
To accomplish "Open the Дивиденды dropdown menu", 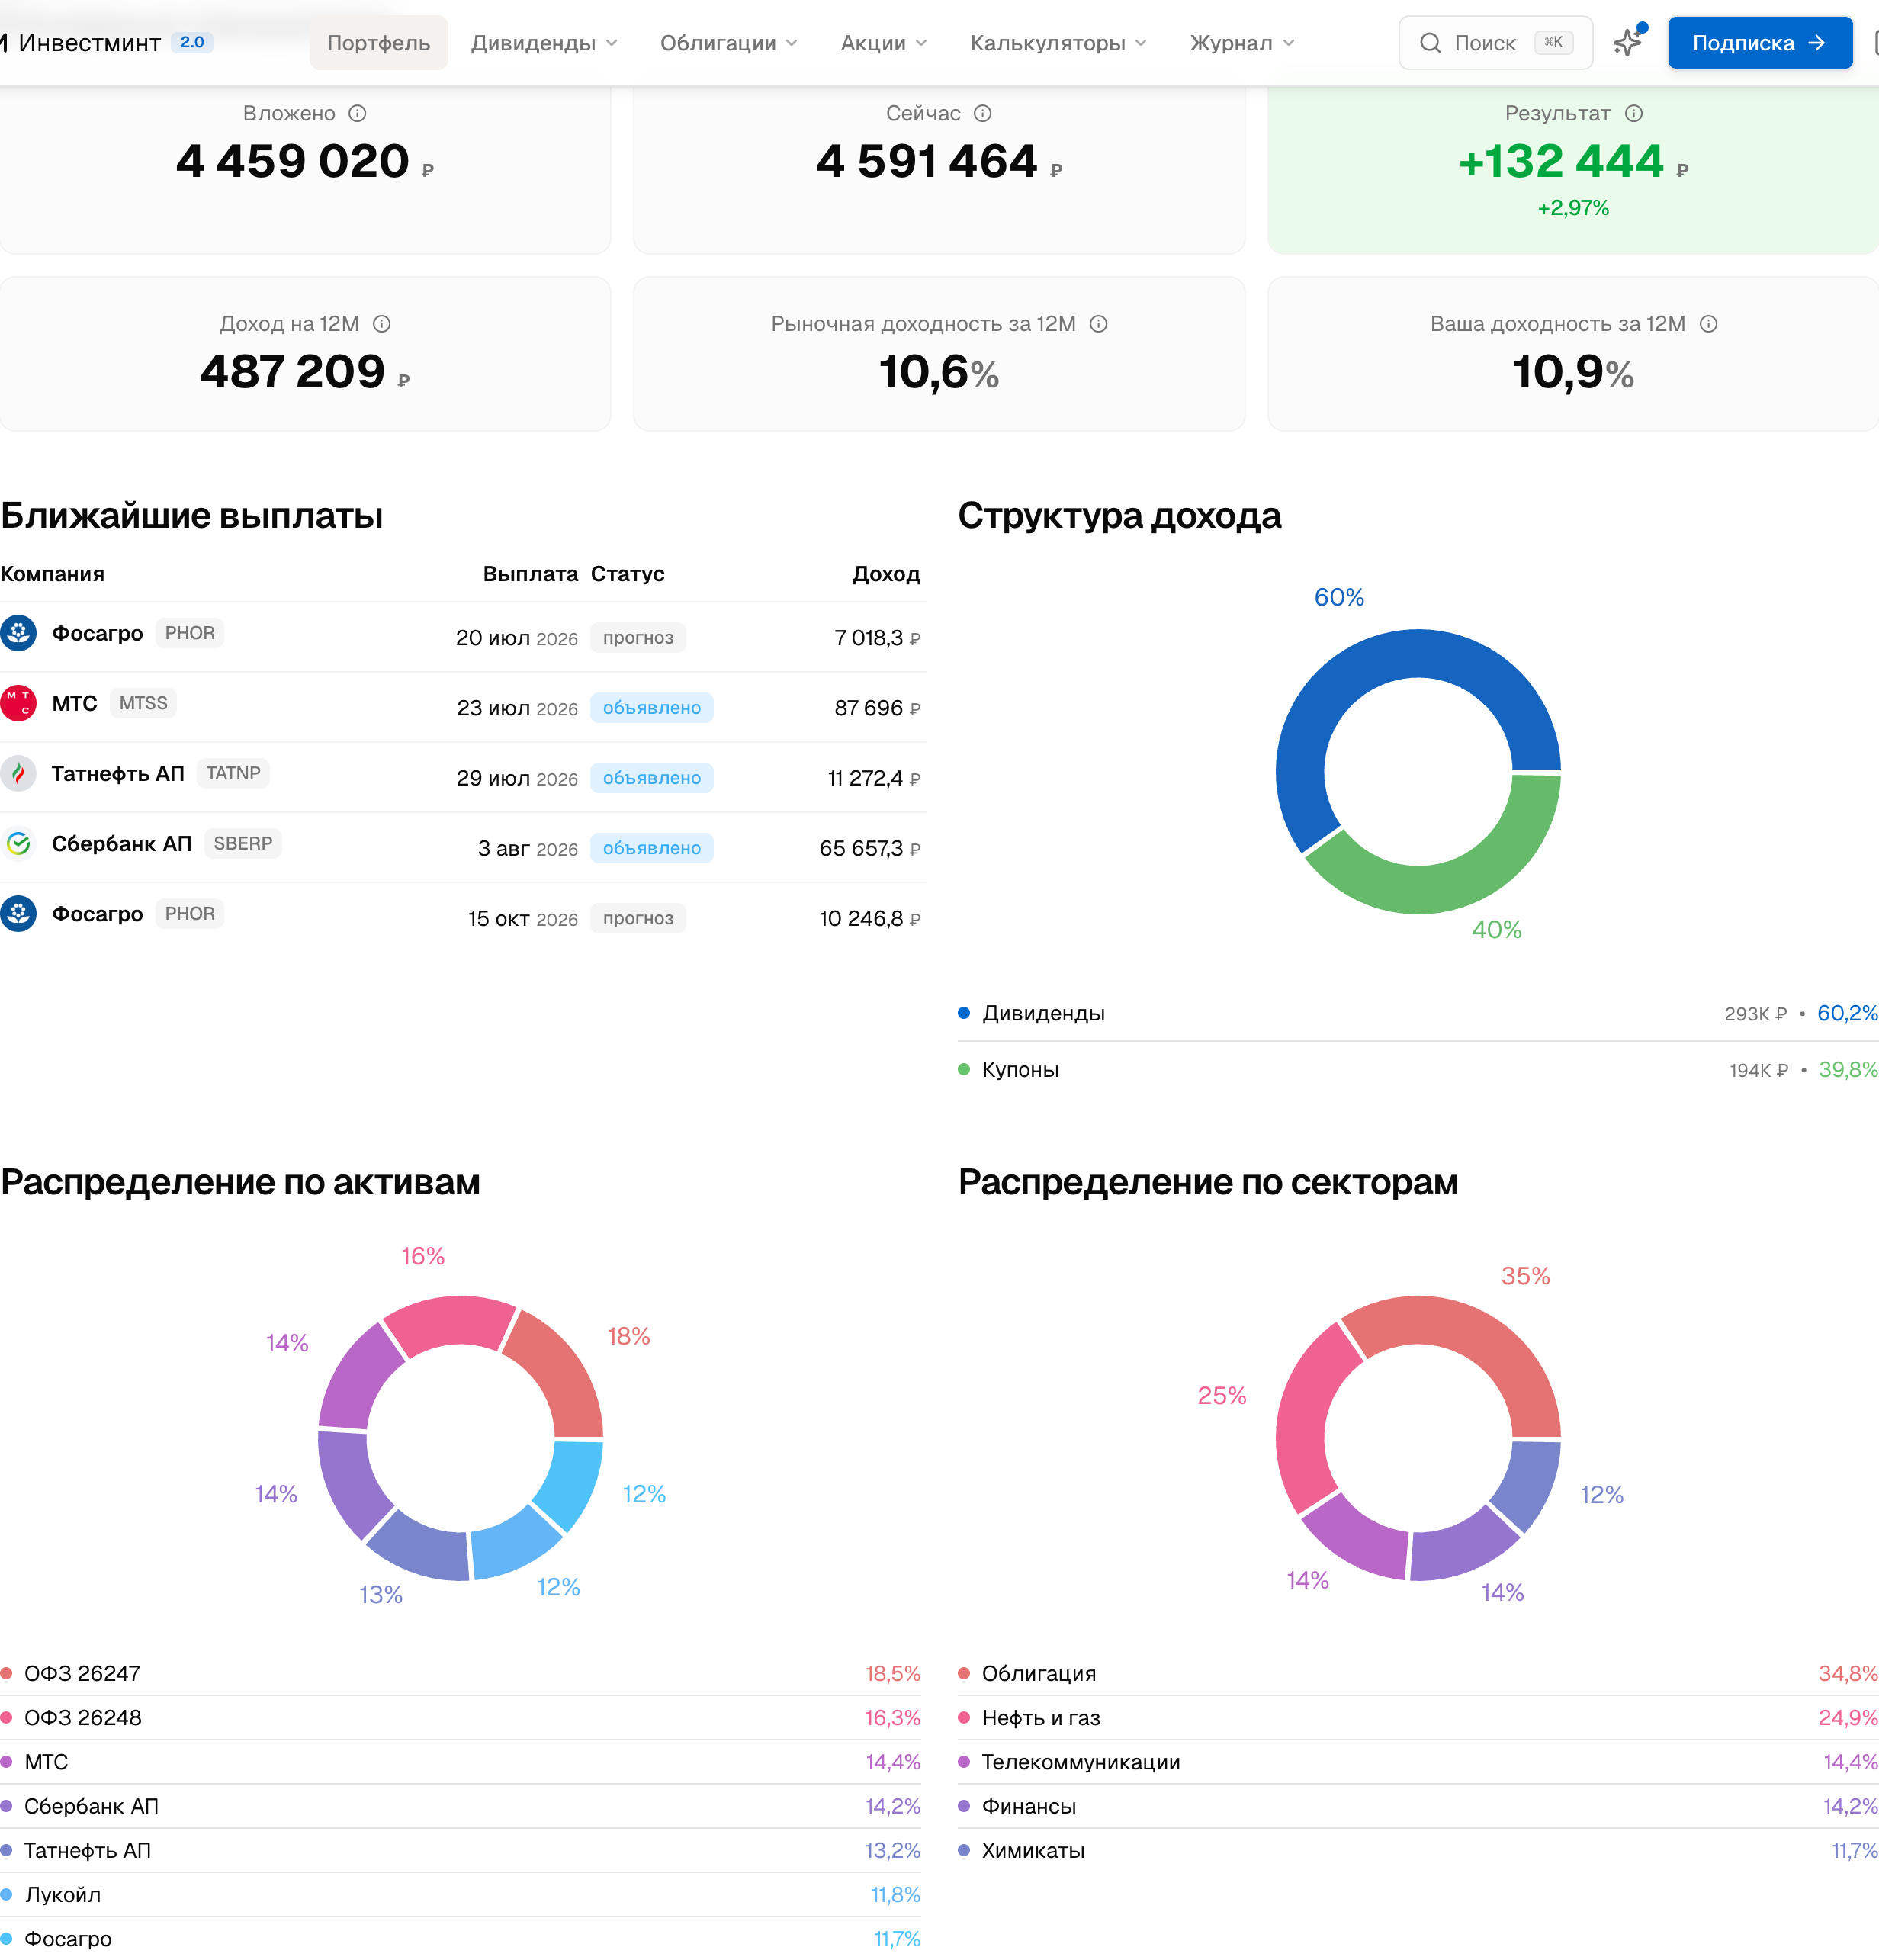I will 544,43.
